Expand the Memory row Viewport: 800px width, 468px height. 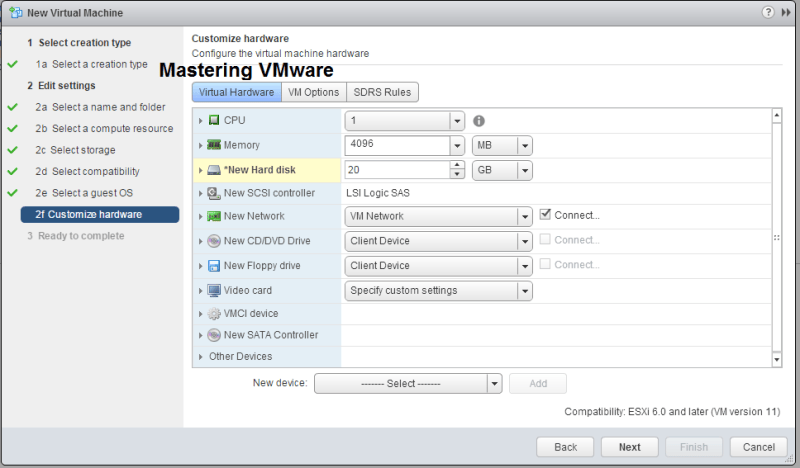click(x=201, y=145)
